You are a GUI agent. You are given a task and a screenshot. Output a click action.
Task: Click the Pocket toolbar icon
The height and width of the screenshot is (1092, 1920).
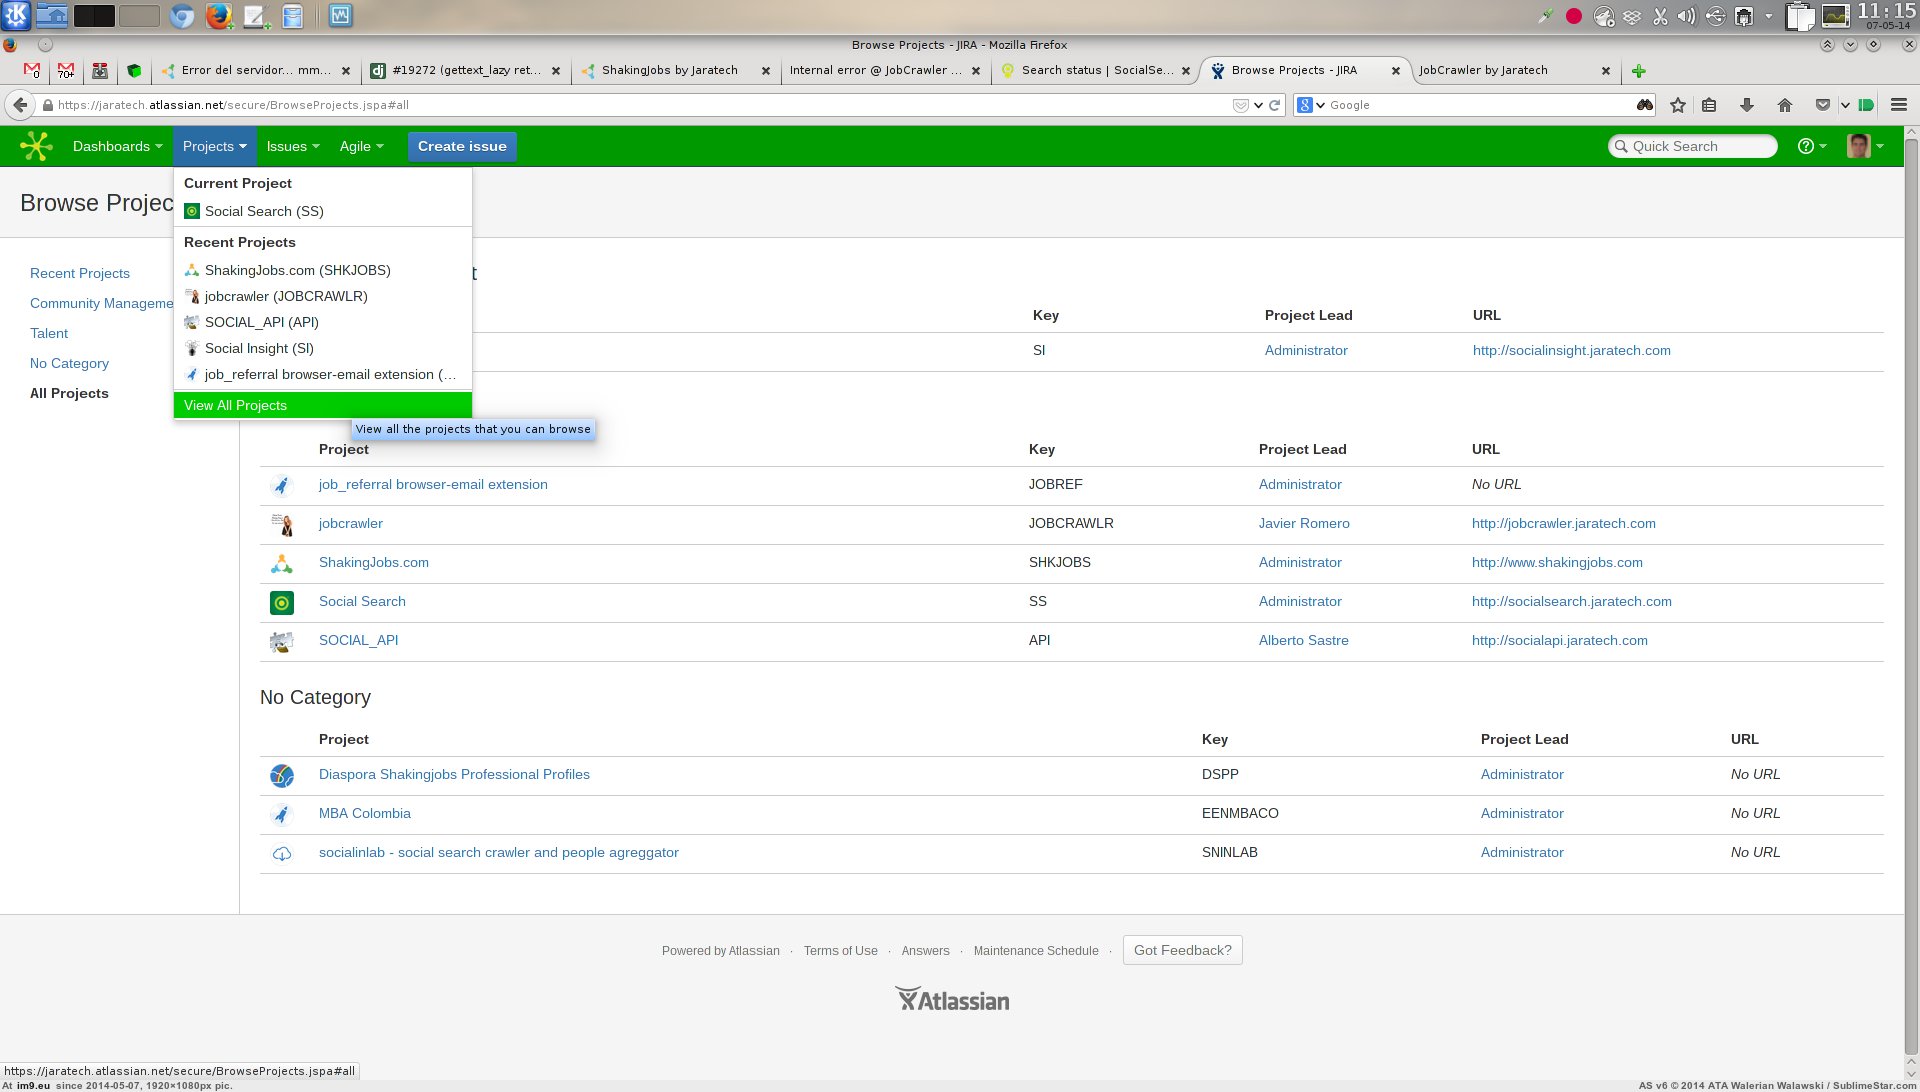1823,105
